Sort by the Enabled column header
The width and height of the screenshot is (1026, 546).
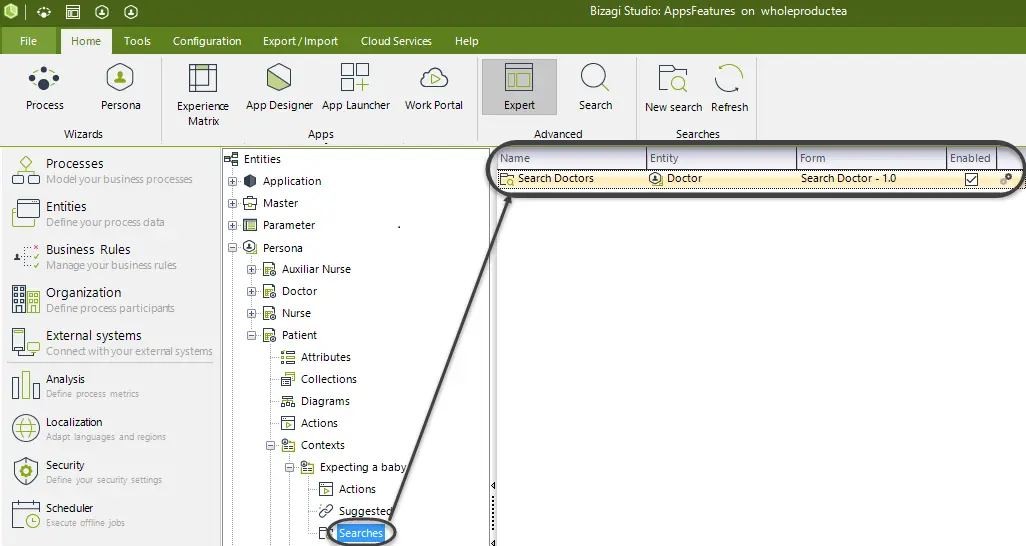971,158
